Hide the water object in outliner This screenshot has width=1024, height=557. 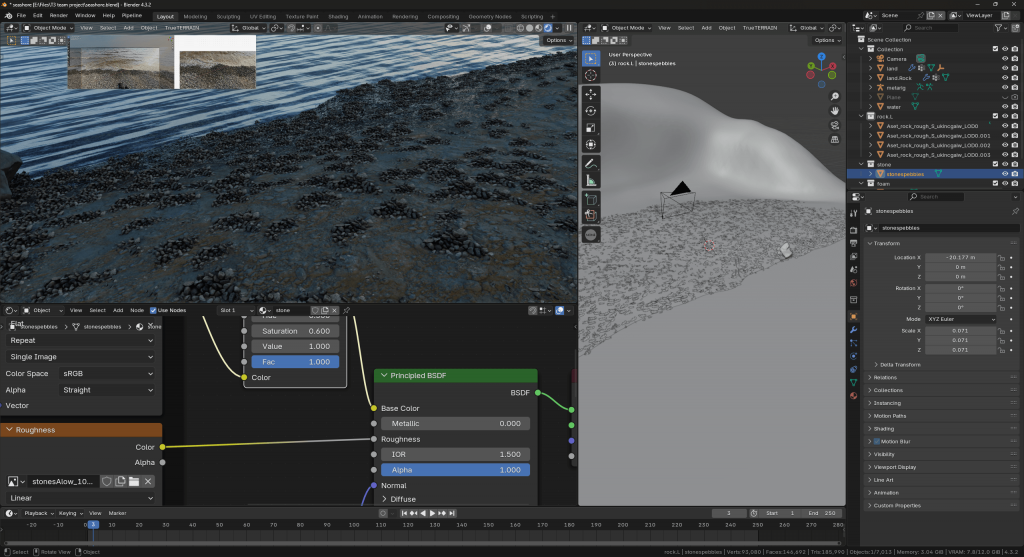(1004, 106)
